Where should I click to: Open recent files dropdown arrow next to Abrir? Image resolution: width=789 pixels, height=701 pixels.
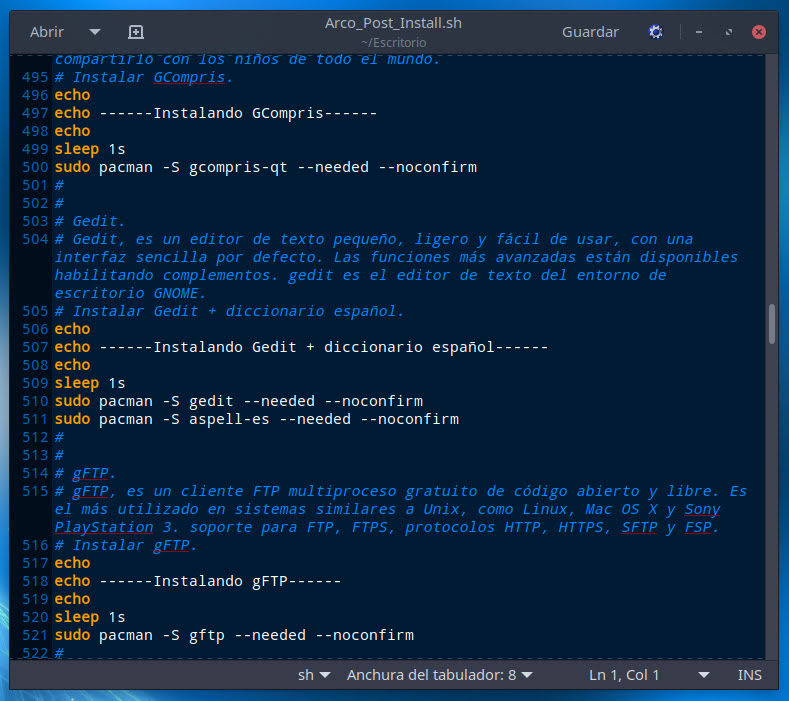pyautogui.click(x=95, y=32)
